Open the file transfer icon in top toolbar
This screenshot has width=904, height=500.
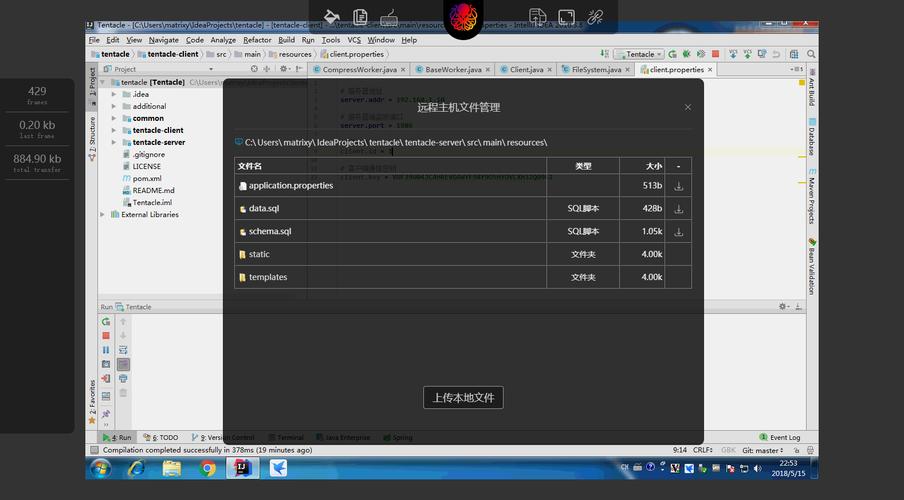coord(537,17)
